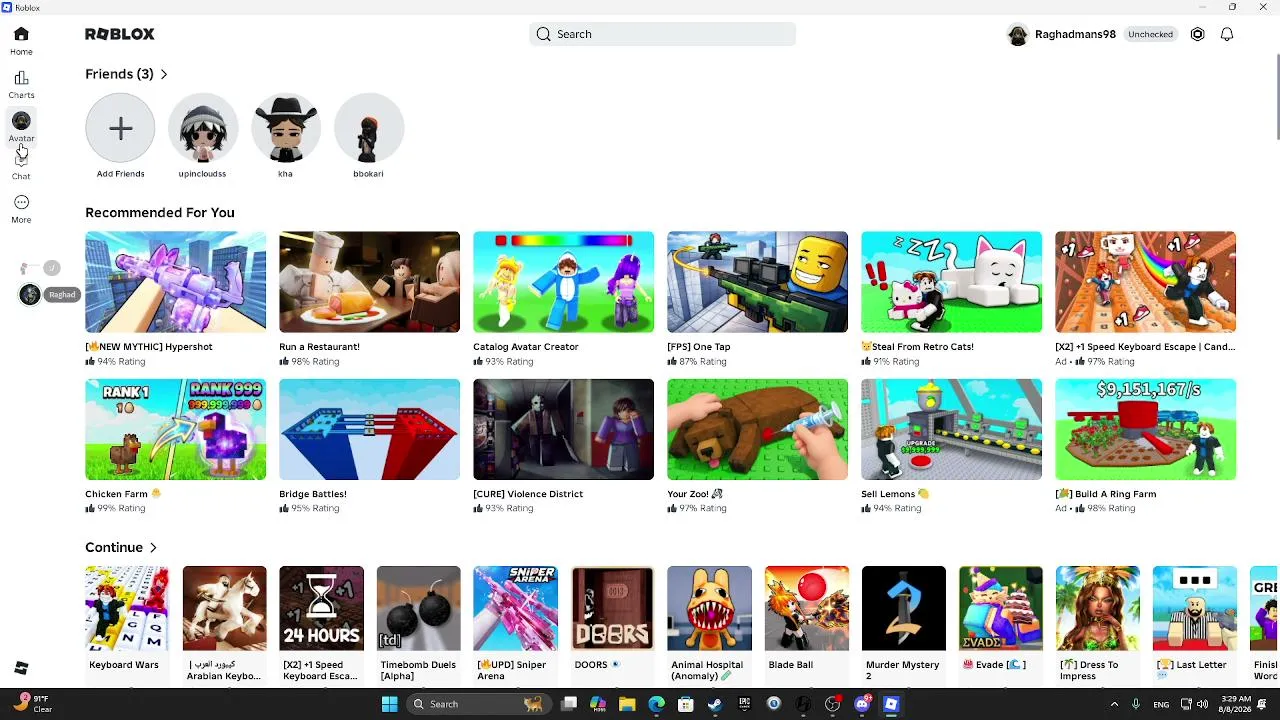This screenshot has height=720, width=1280.
Task: Continue playing Dress To Impress
Action: coord(1097,608)
